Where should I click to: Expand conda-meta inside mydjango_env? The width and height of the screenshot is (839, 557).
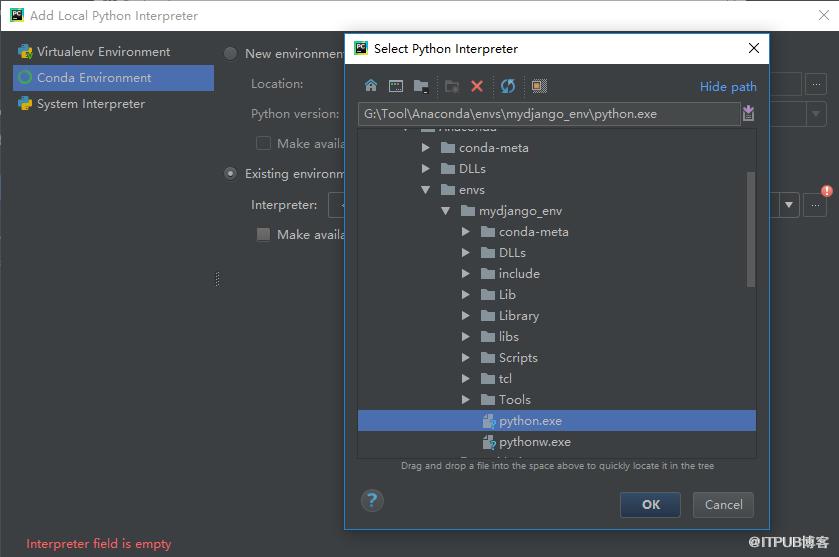(466, 232)
